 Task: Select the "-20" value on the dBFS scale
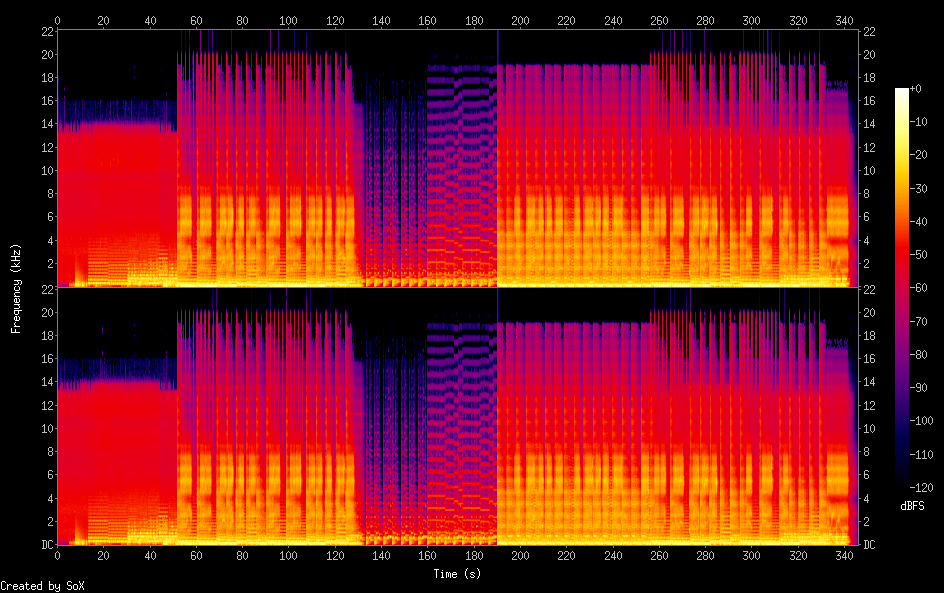918,155
